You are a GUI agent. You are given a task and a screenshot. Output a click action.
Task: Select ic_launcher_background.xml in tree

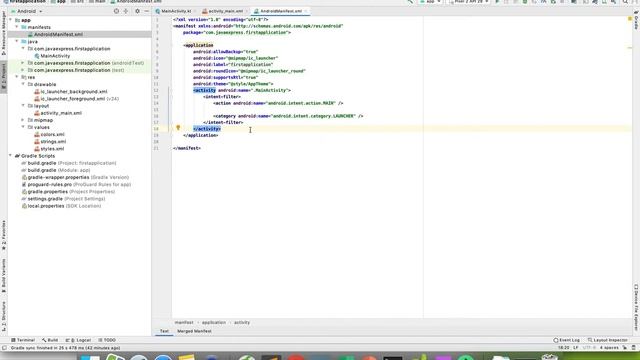(71, 91)
